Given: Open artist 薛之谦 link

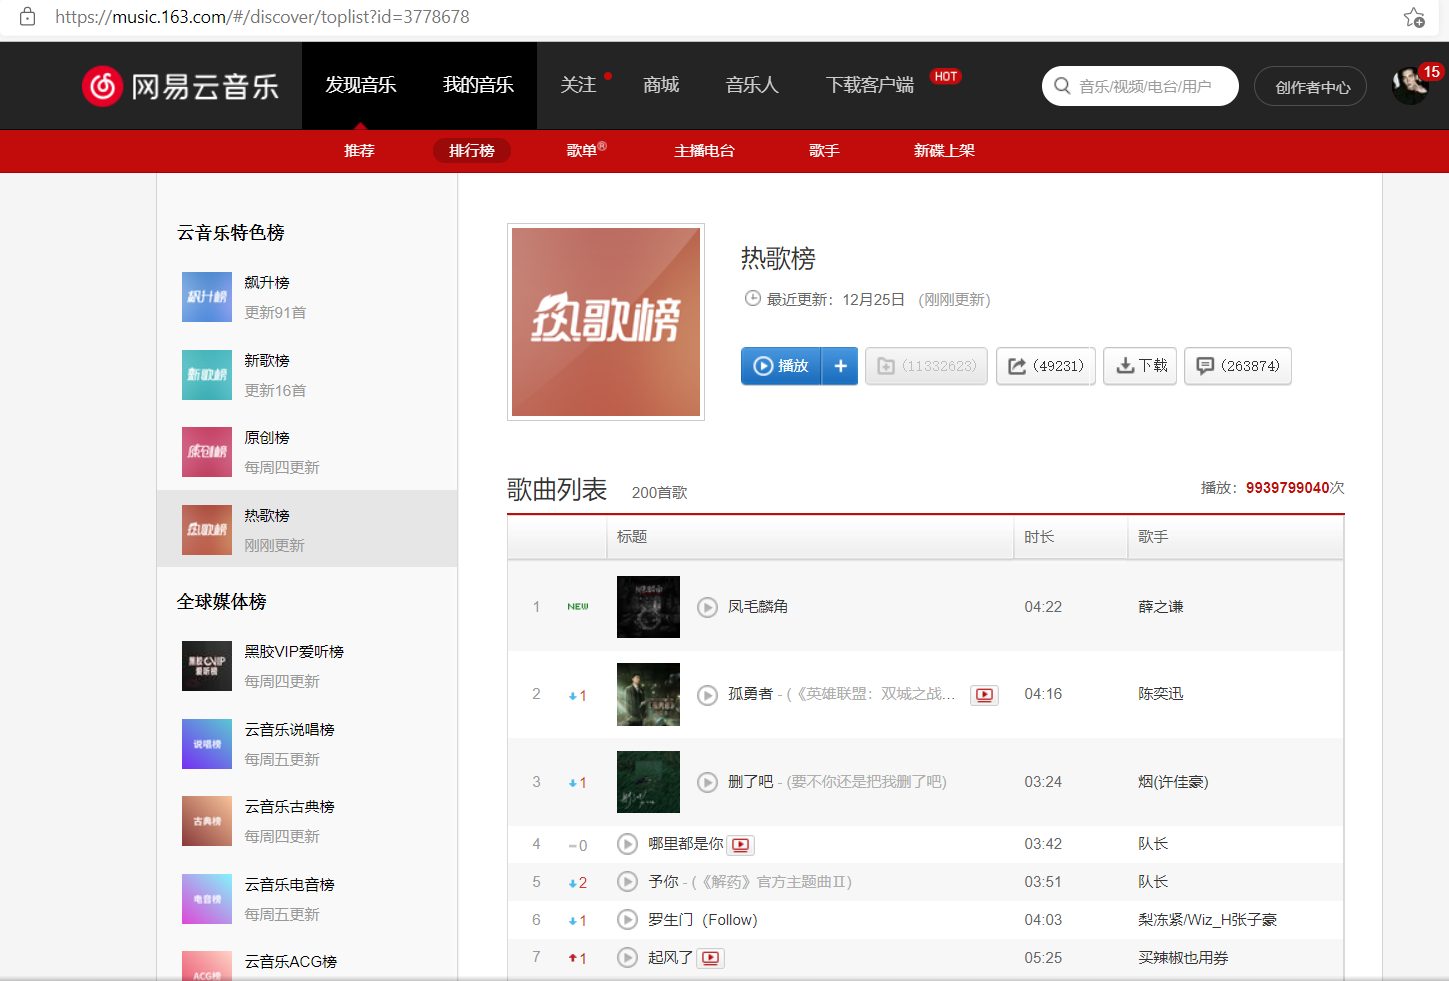Looking at the screenshot, I should pyautogui.click(x=1161, y=607).
